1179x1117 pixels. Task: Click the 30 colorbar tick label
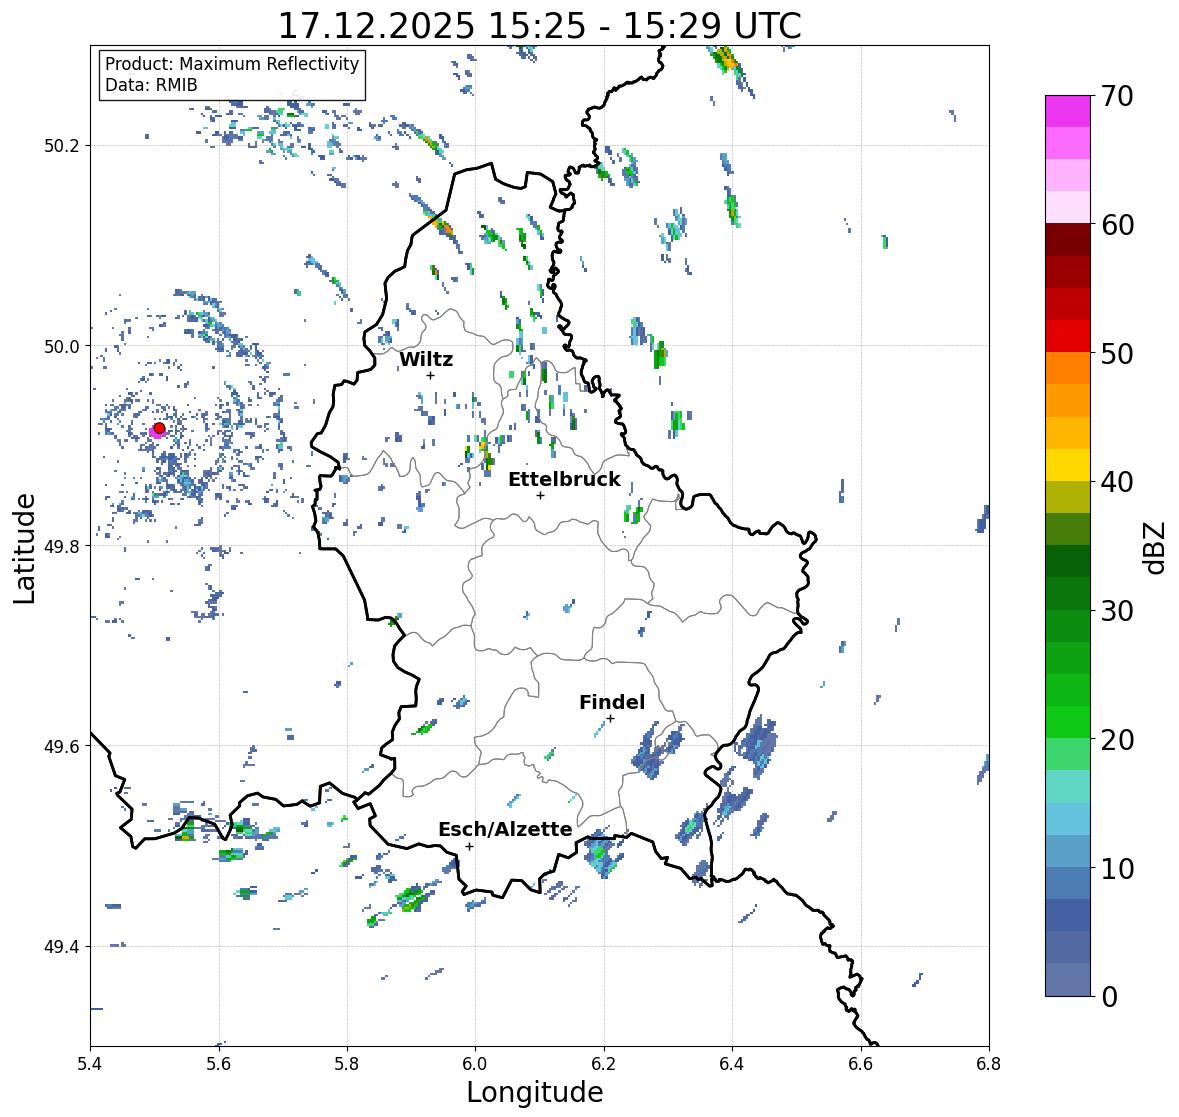[1117, 611]
